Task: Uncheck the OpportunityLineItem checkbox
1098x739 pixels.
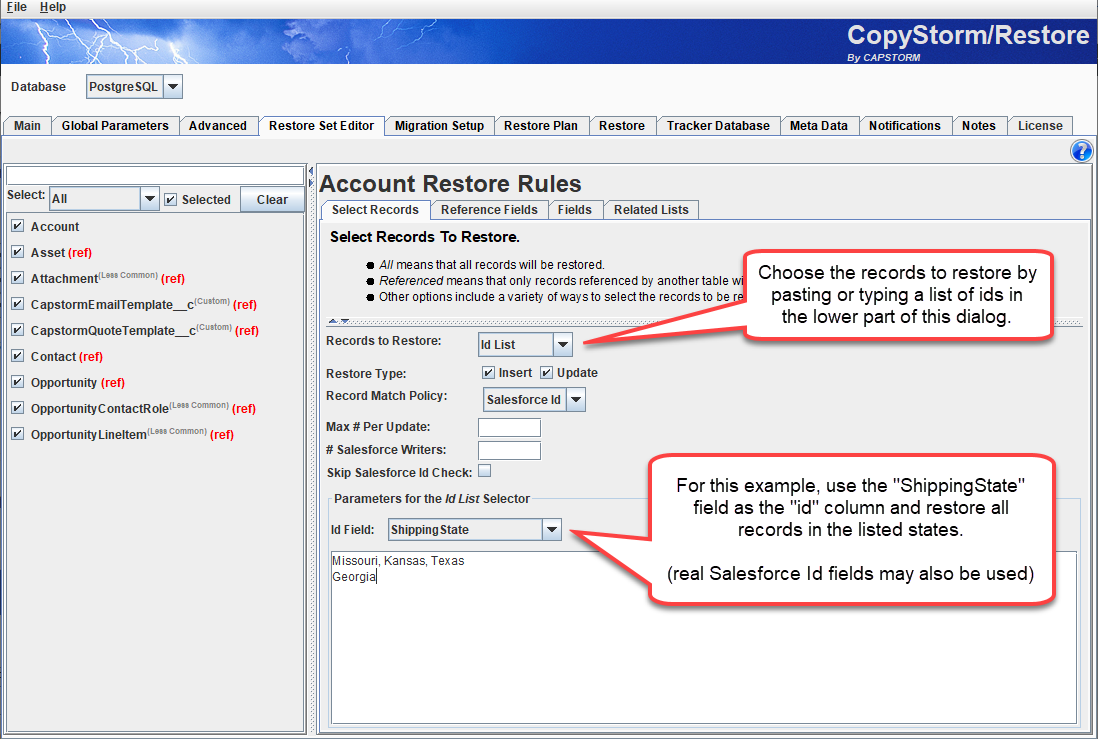Action: tap(18, 434)
